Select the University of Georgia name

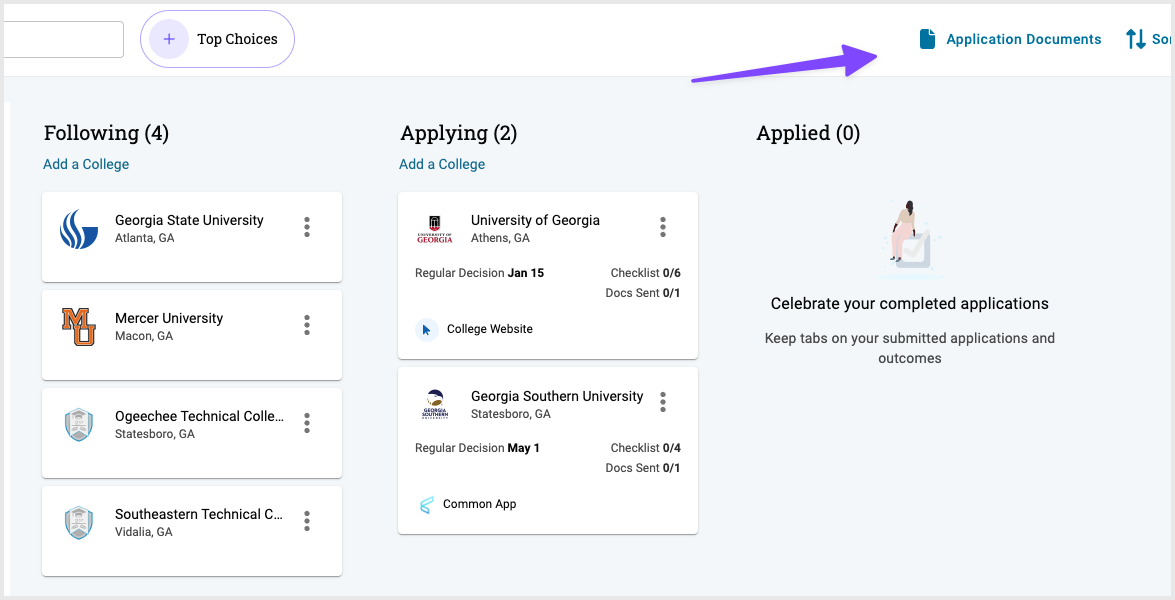coord(536,220)
